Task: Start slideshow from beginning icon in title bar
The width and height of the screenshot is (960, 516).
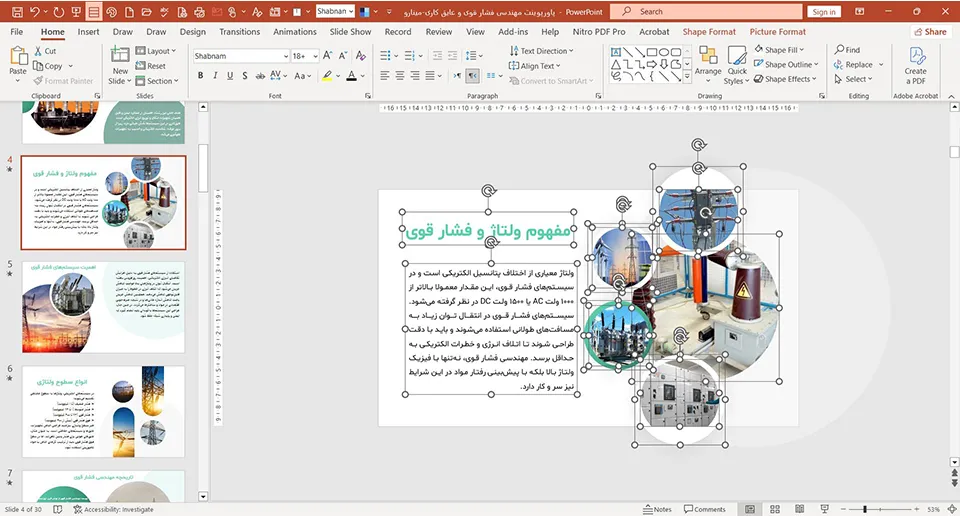Action: (76, 12)
